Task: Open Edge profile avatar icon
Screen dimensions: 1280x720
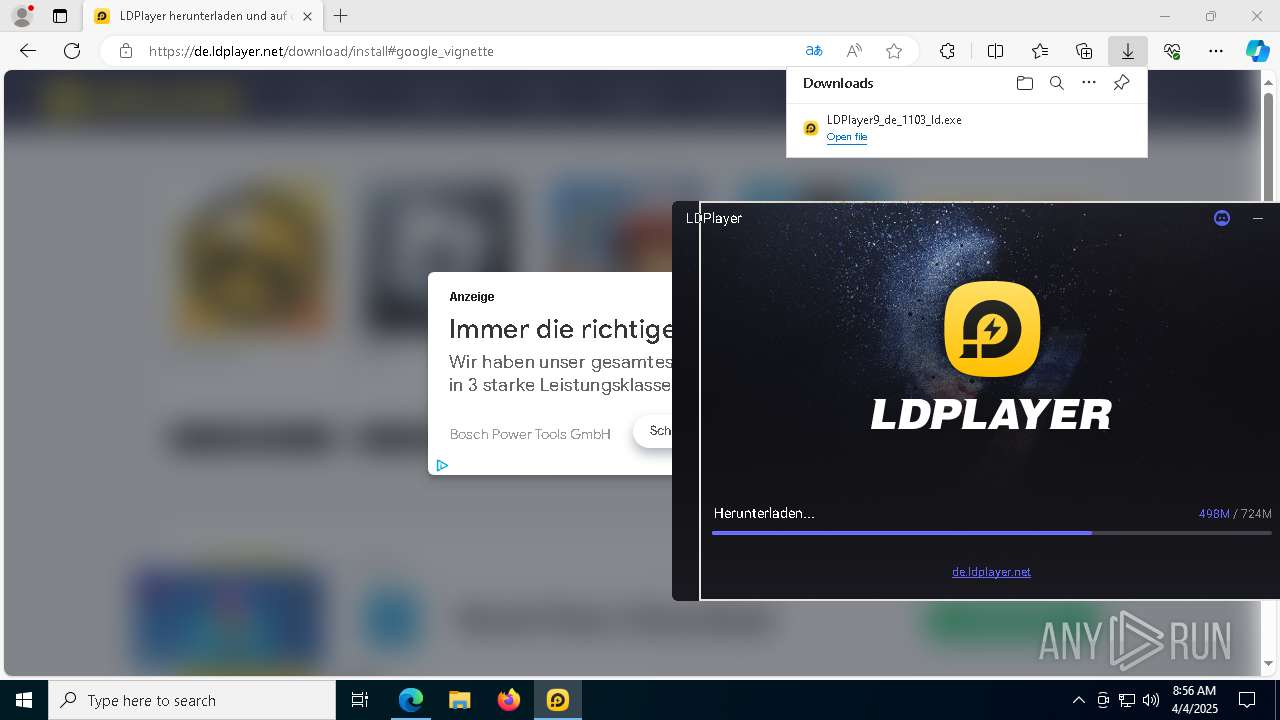Action: point(22,16)
